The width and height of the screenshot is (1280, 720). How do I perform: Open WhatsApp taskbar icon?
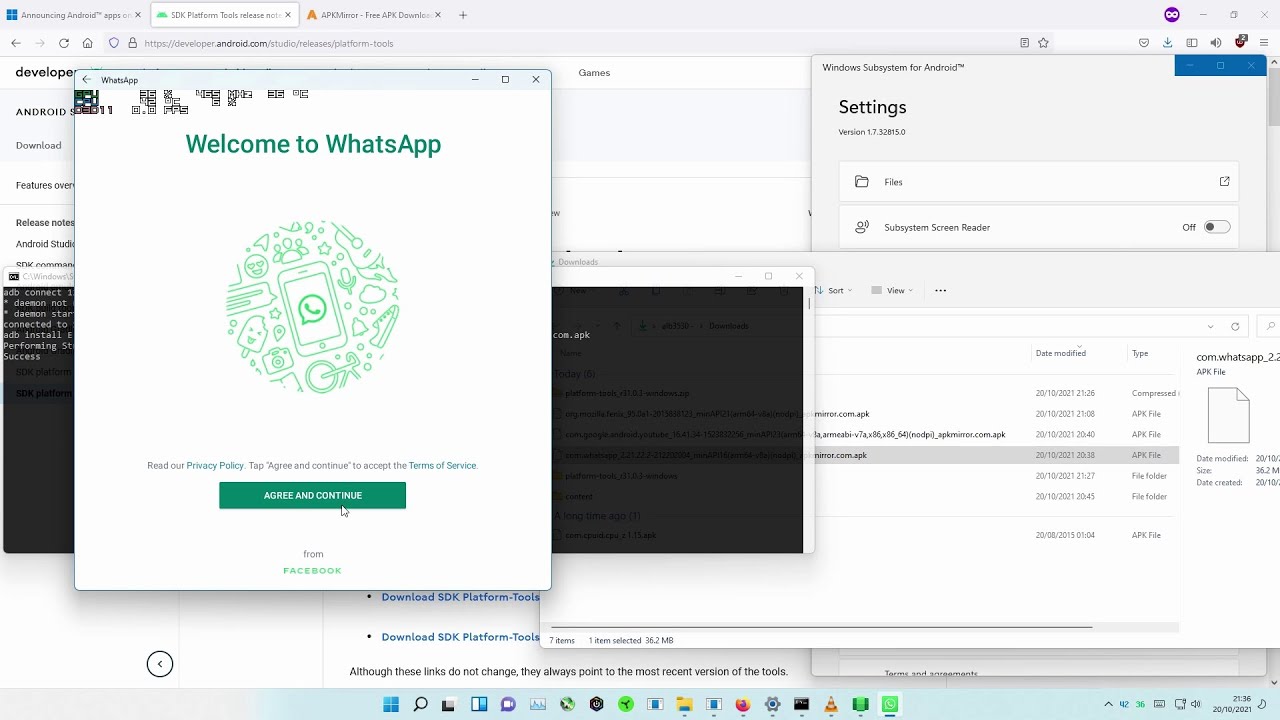pos(890,704)
